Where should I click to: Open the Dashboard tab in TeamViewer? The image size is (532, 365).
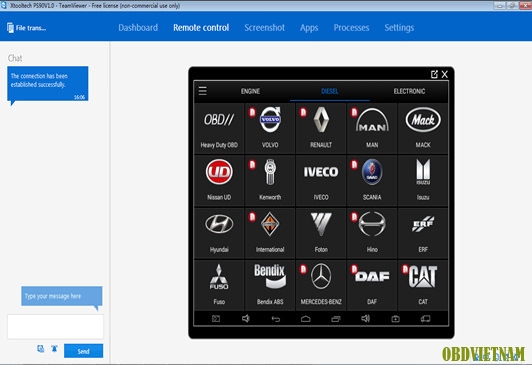138,27
